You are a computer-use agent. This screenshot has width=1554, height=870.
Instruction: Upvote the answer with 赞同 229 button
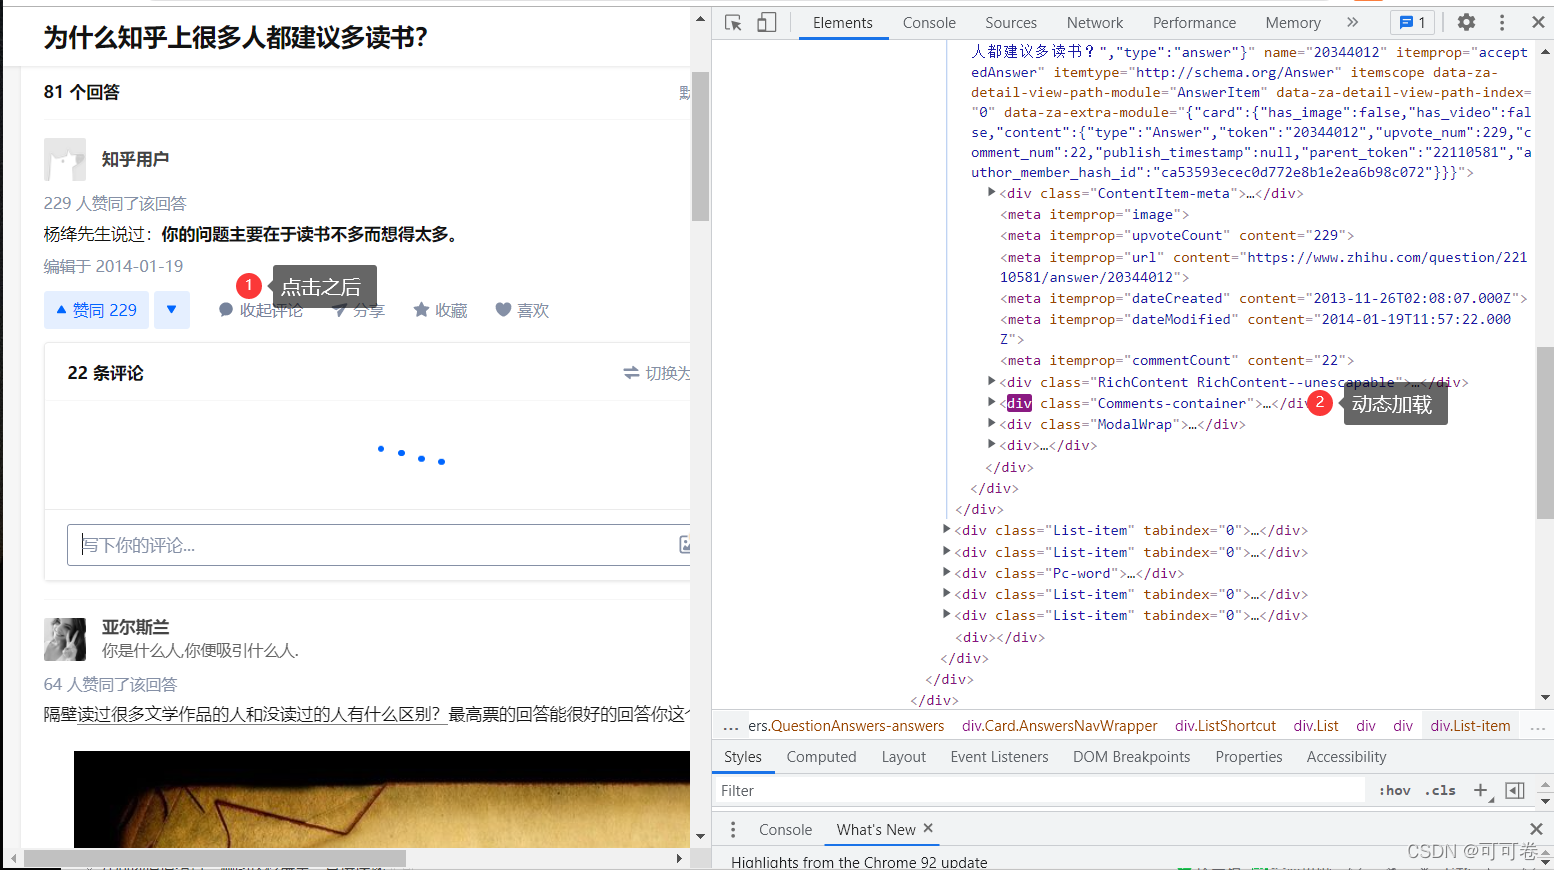tap(96, 310)
